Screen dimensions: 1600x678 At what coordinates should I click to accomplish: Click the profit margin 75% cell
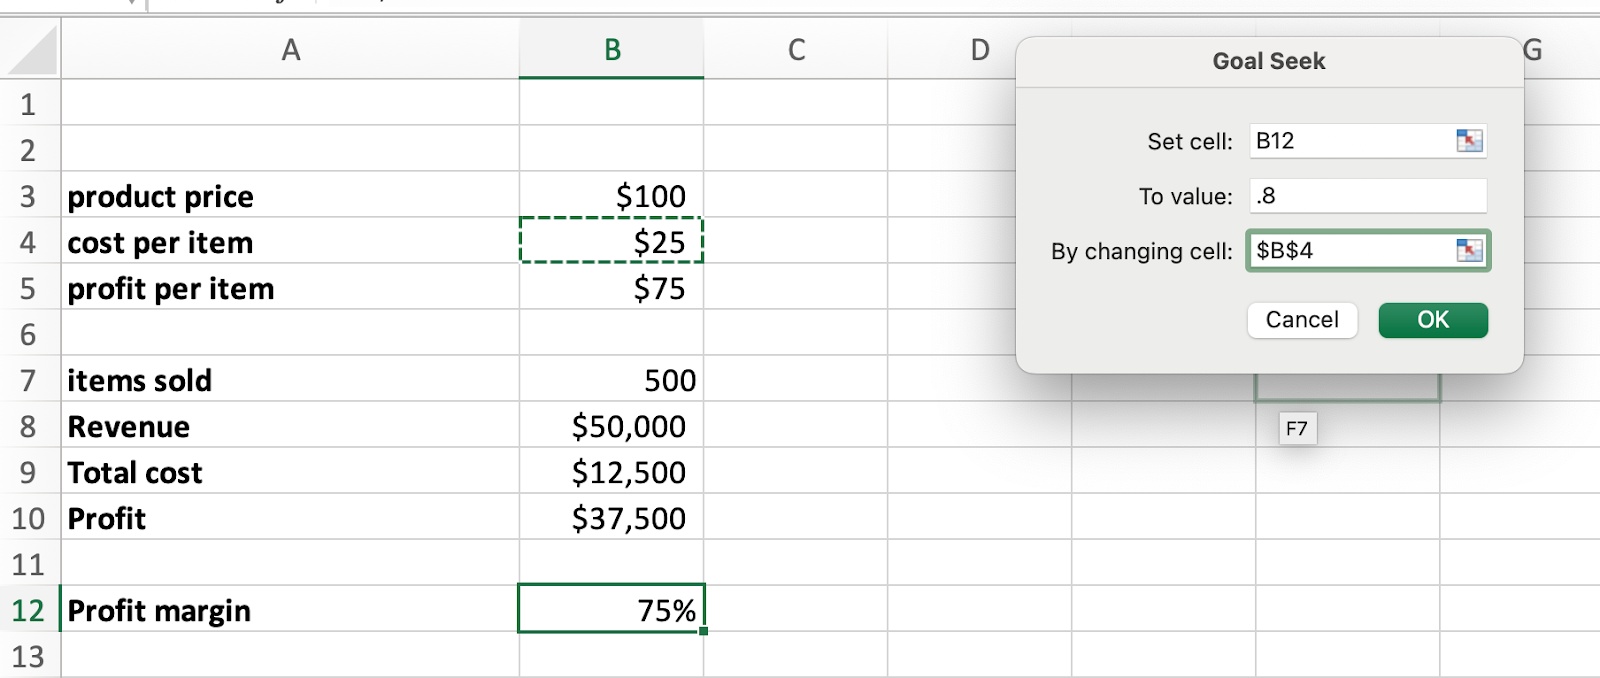coord(611,610)
